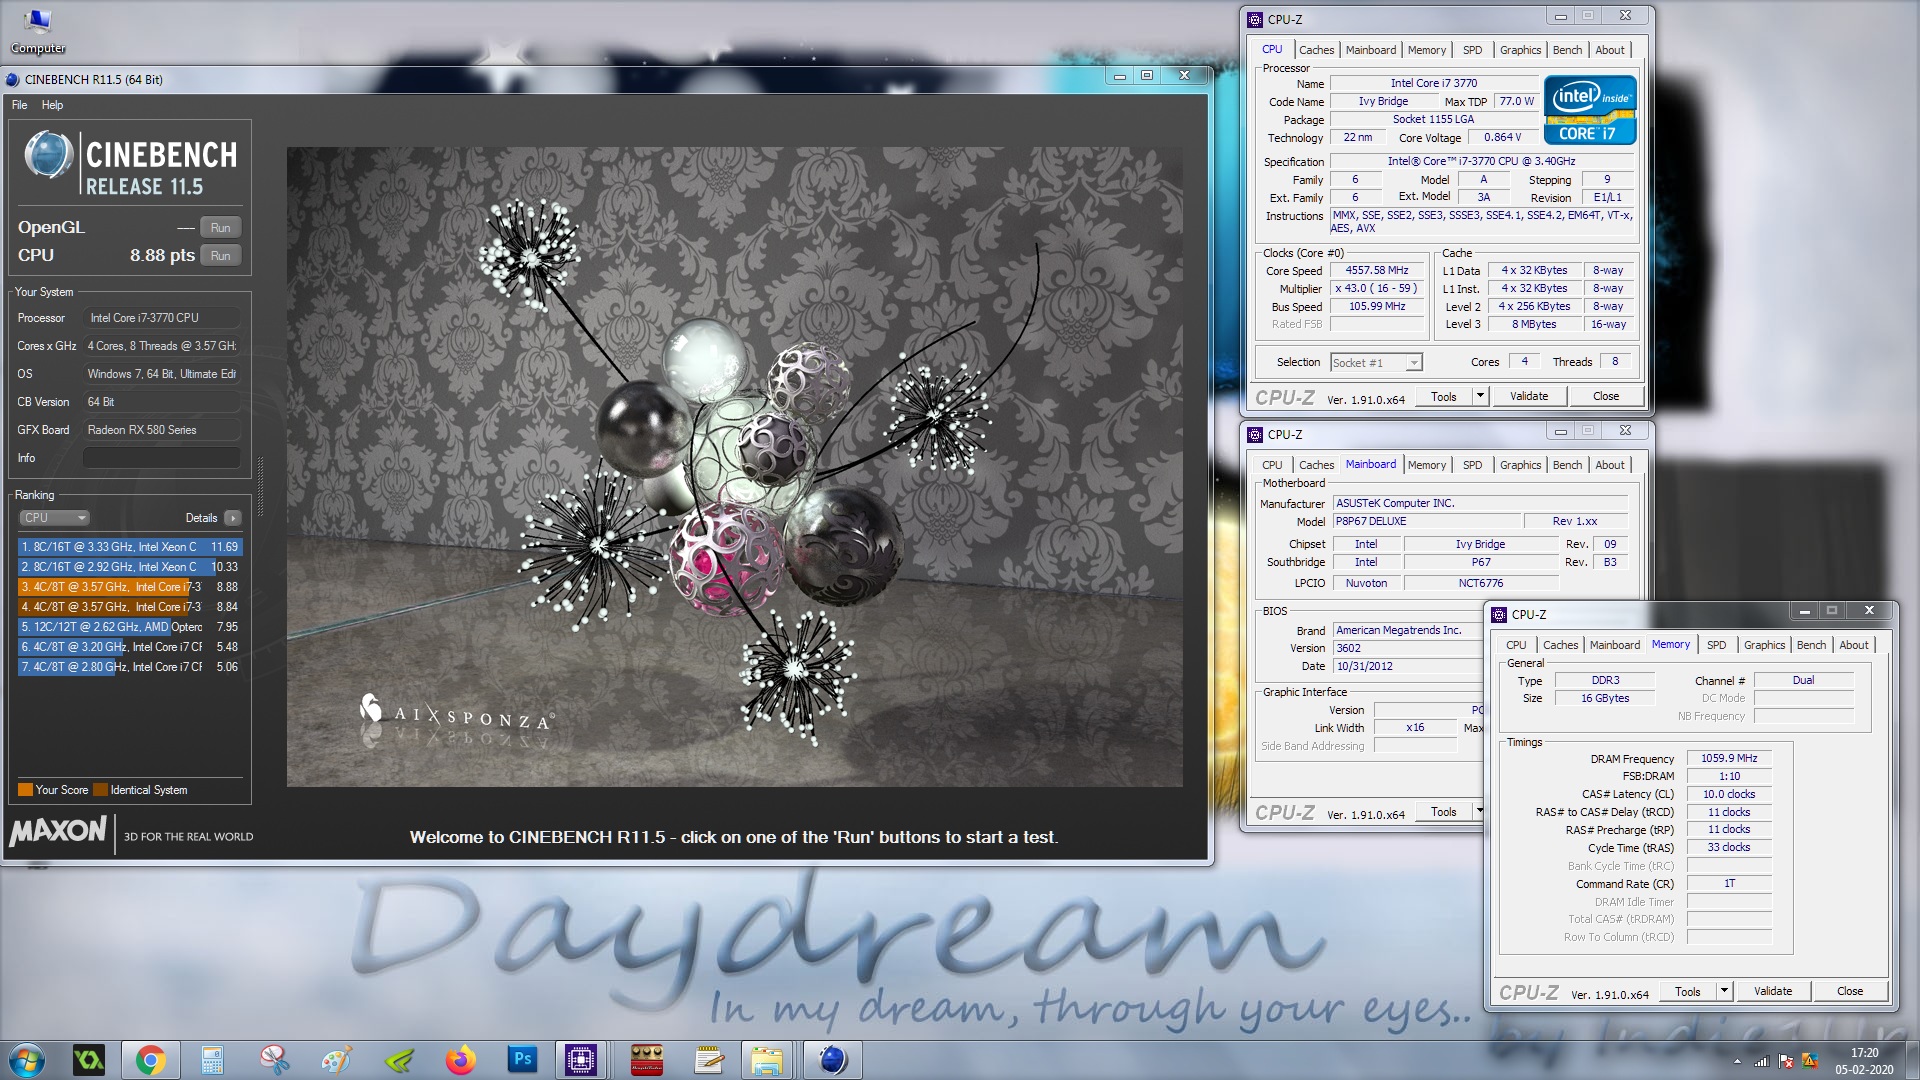Click the empty Info field in Cinebench
This screenshot has height=1080, width=1920.
tap(162, 458)
